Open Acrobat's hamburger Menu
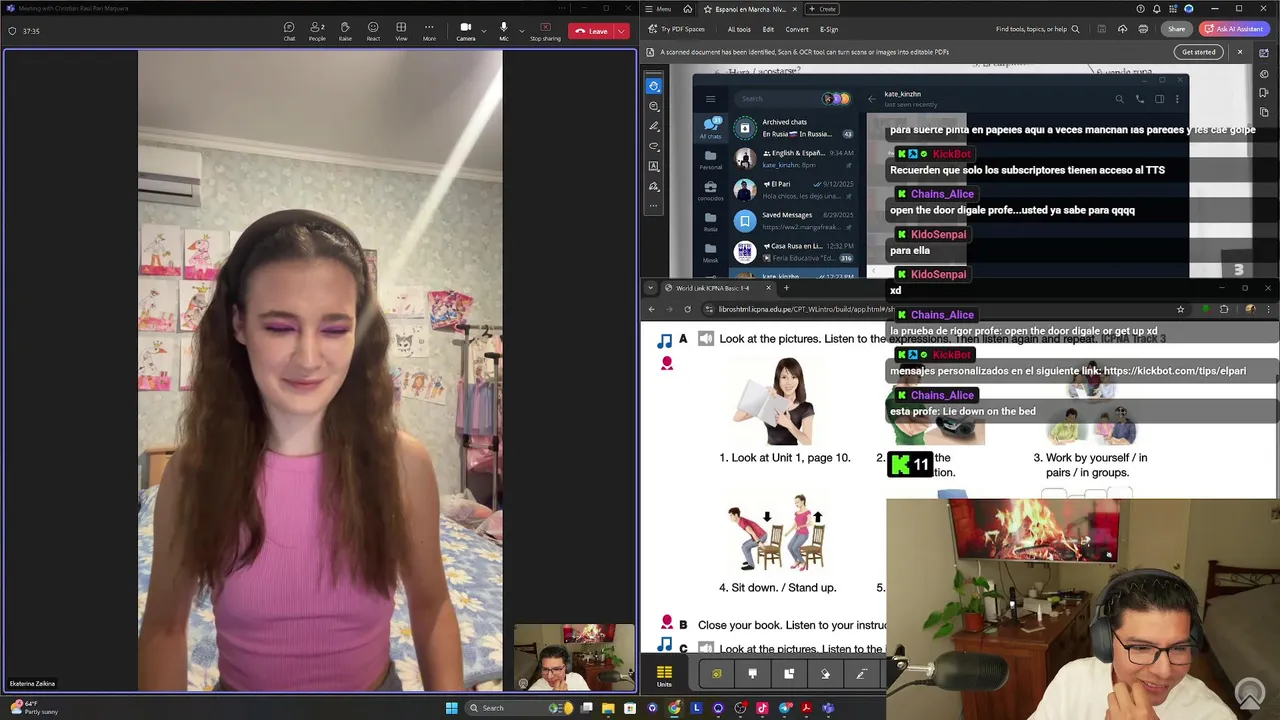The width and height of the screenshot is (1280, 720). [658, 9]
